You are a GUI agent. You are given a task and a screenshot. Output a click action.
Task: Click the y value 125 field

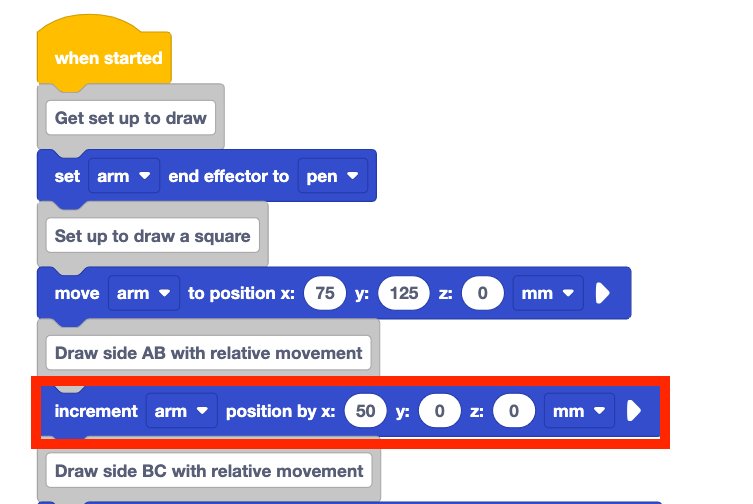coord(402,294)
